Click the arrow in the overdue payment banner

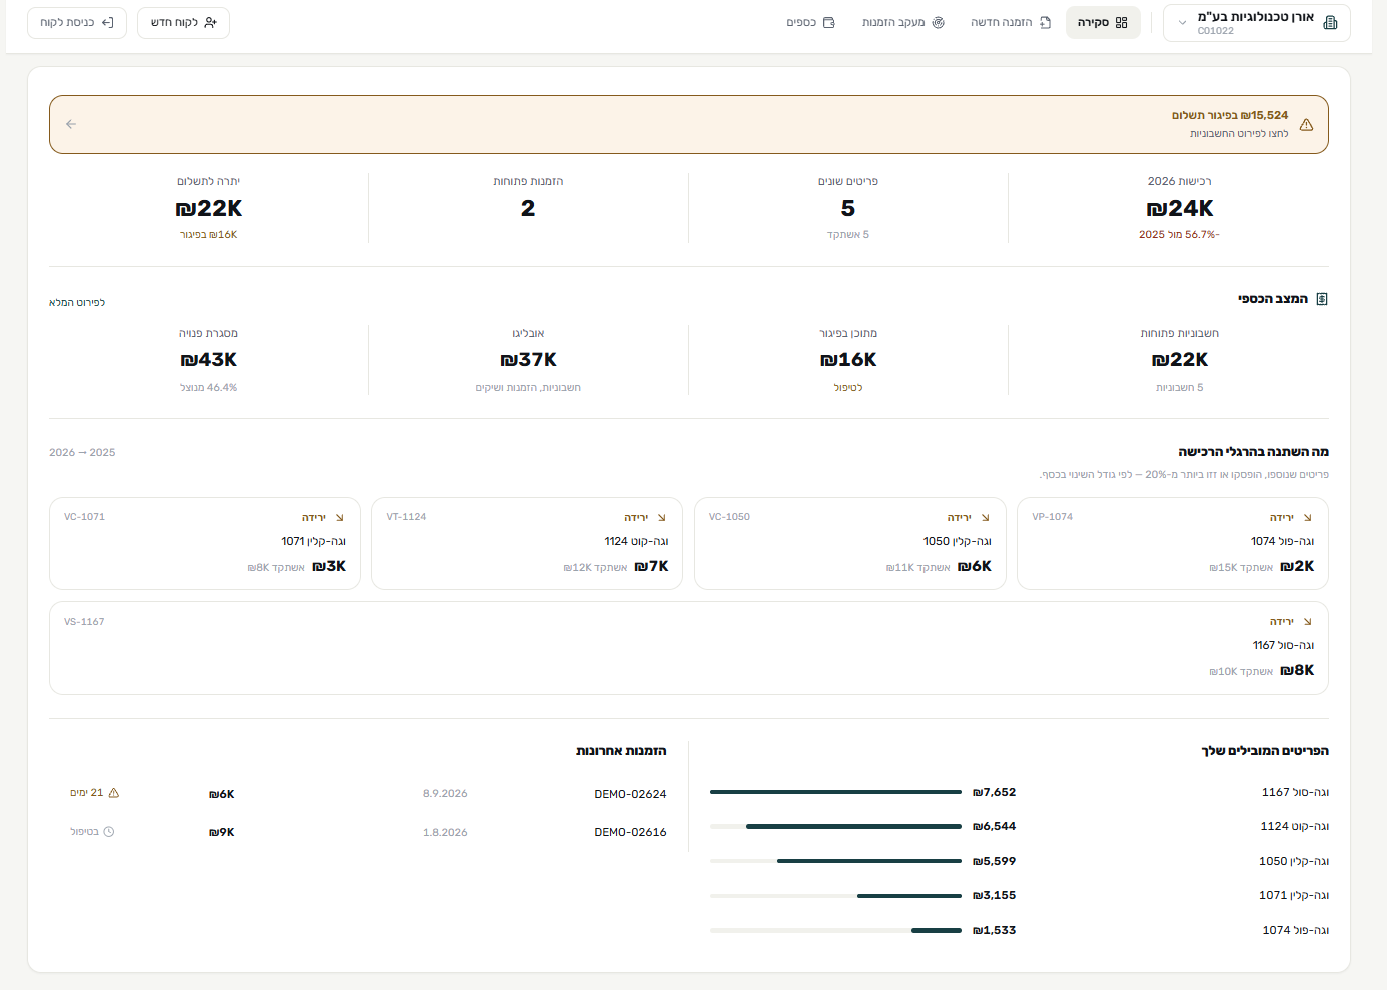pyautogui.click(x=71, y=124)
